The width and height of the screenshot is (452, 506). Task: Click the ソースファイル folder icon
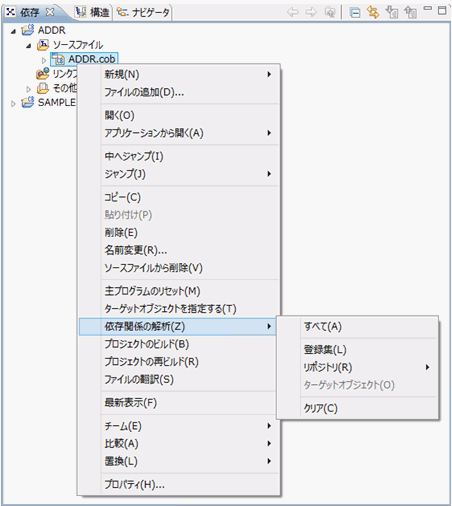[x=43, y=45]
